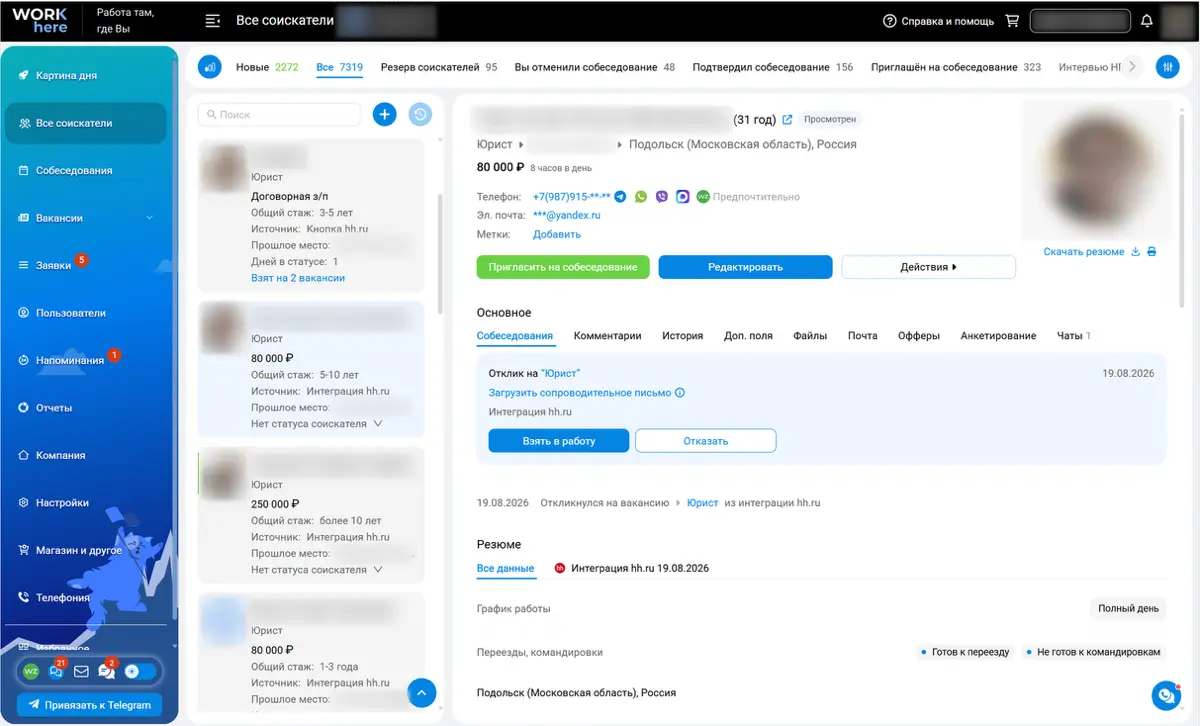Click the cover letter info icon
Image resolution: width=1200 pixels, height=726 pixels.
(x=680, y=393)
